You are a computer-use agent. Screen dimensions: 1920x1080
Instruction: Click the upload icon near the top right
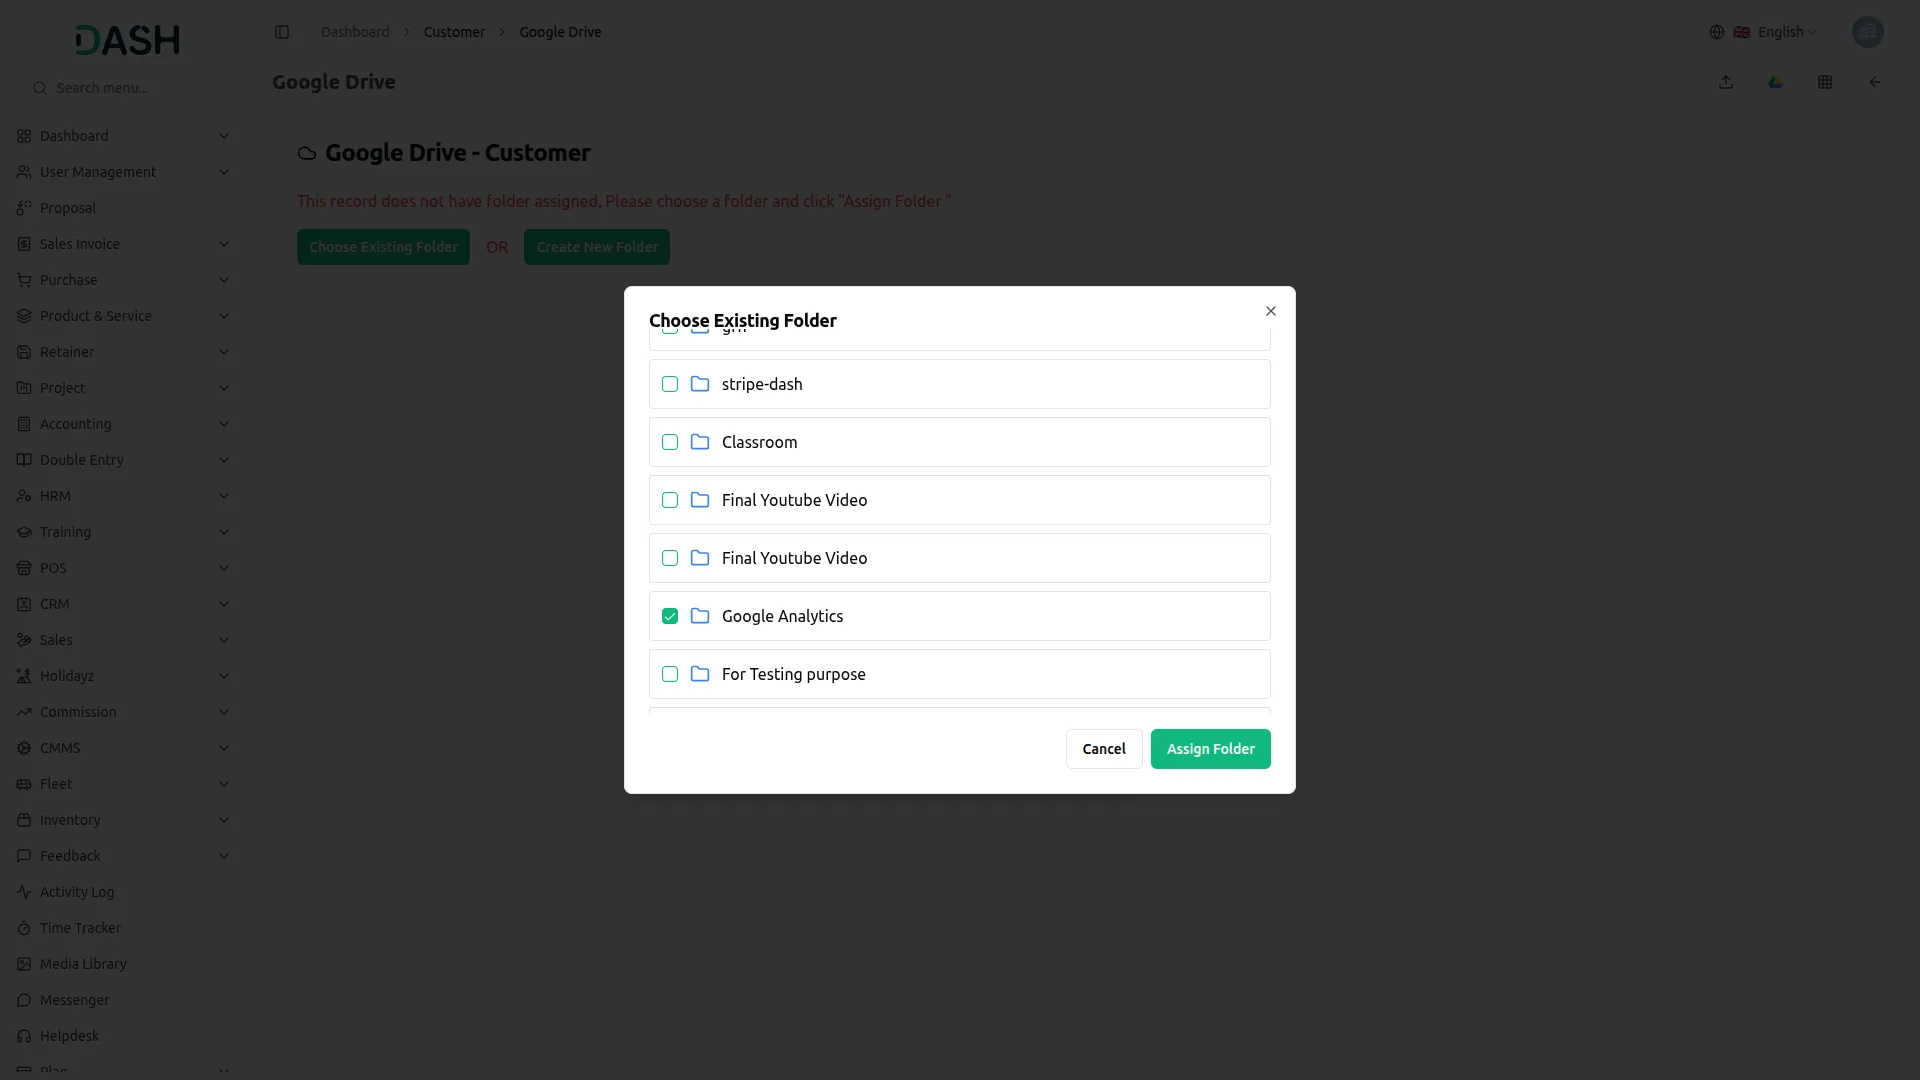(x=1726, y=82)
